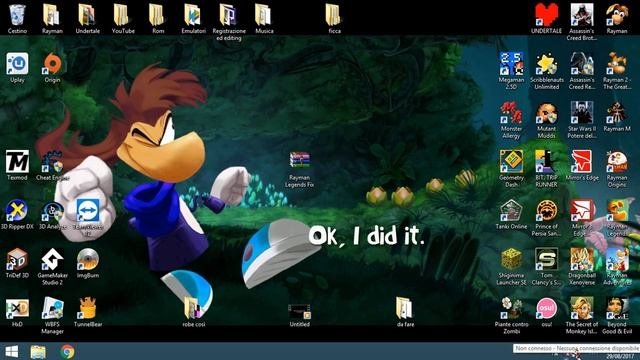The height and width of the screenshot is (360, 640).
Task: Launch Rayman Origins shortcut
Action: [617, 162]
